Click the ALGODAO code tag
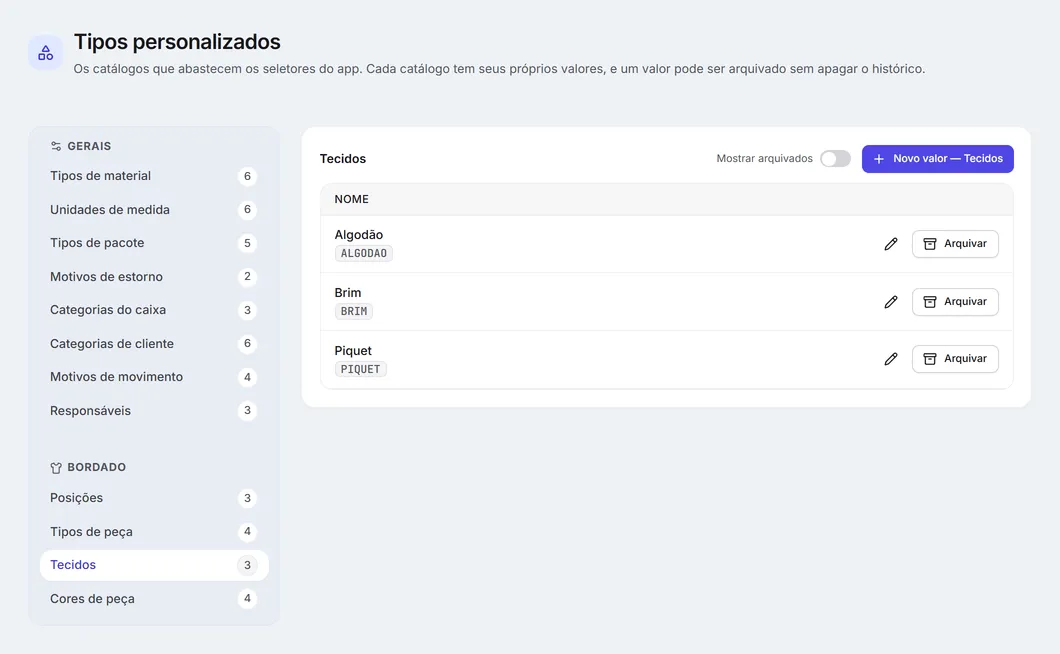The height and width of the screenshot is (654, 1060). [364, 254]
